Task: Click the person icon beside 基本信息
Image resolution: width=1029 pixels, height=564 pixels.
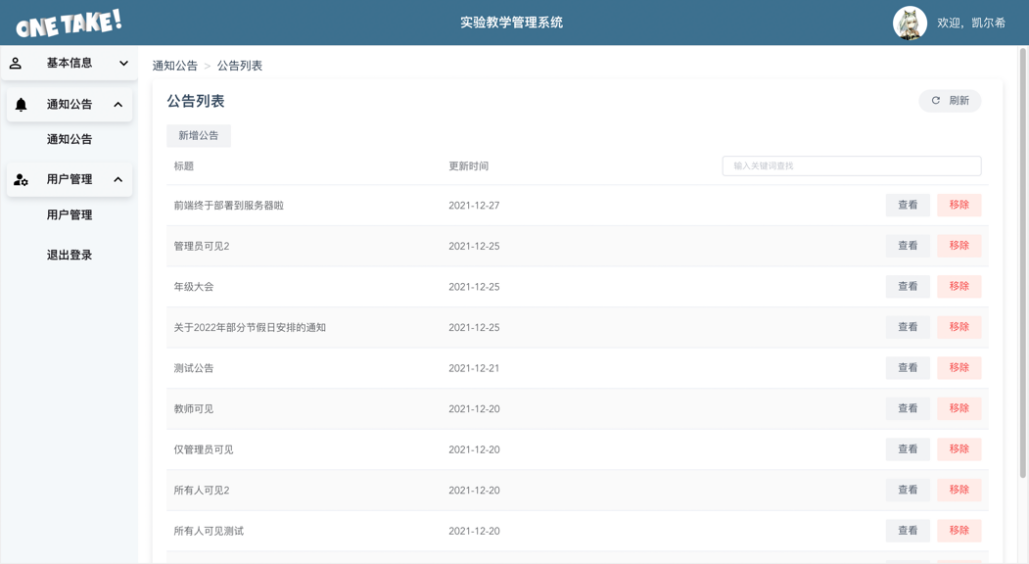Action: pos(15,63)
